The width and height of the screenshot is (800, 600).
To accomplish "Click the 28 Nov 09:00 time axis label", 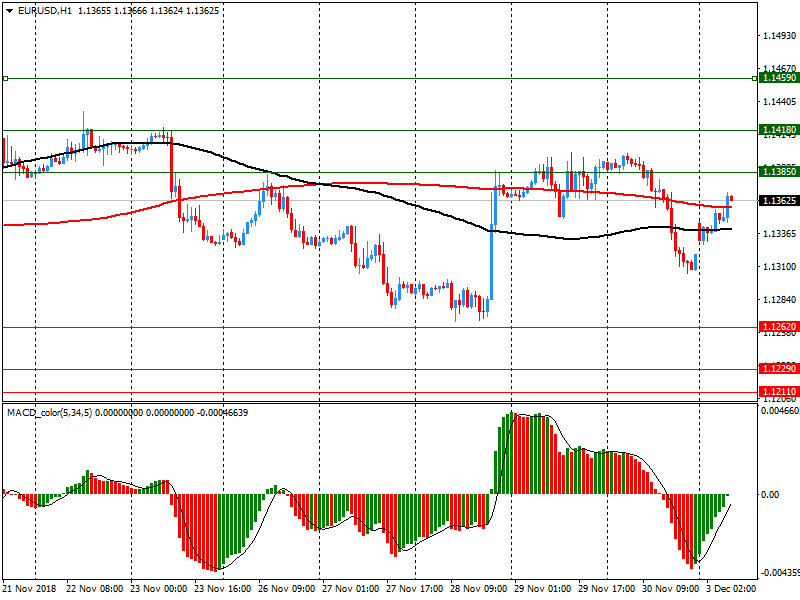I will point(478,590).
